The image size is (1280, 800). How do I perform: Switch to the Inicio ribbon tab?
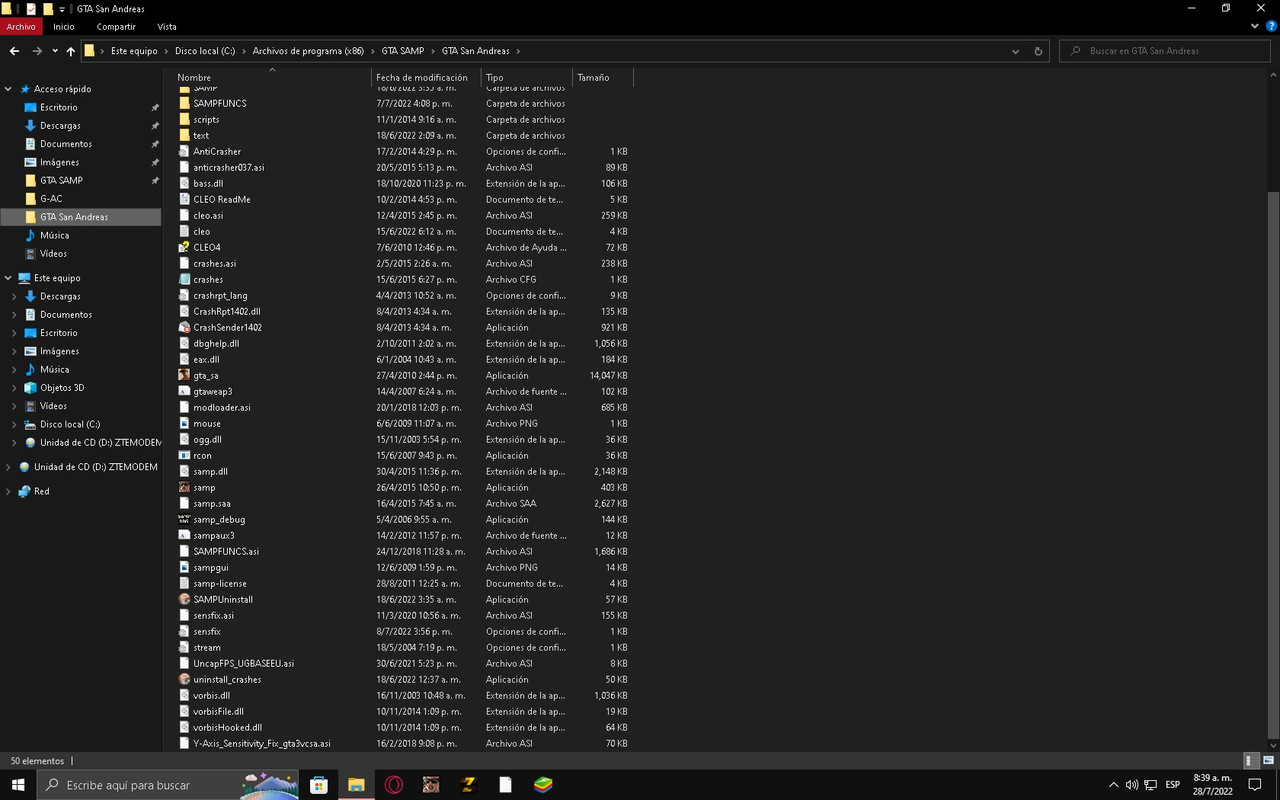click(64, 27)
